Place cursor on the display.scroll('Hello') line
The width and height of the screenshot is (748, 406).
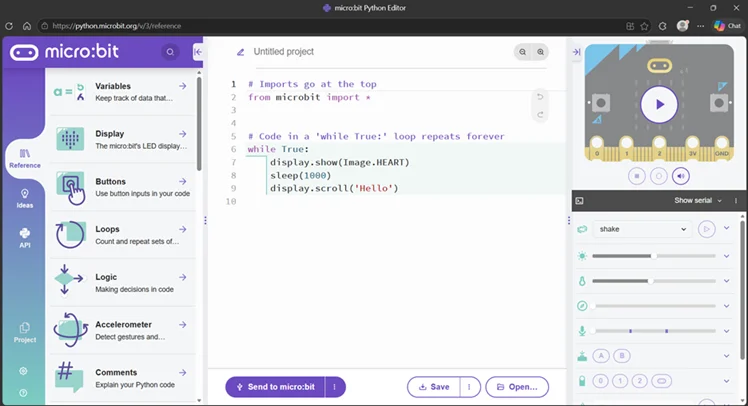tap(334, 188)
